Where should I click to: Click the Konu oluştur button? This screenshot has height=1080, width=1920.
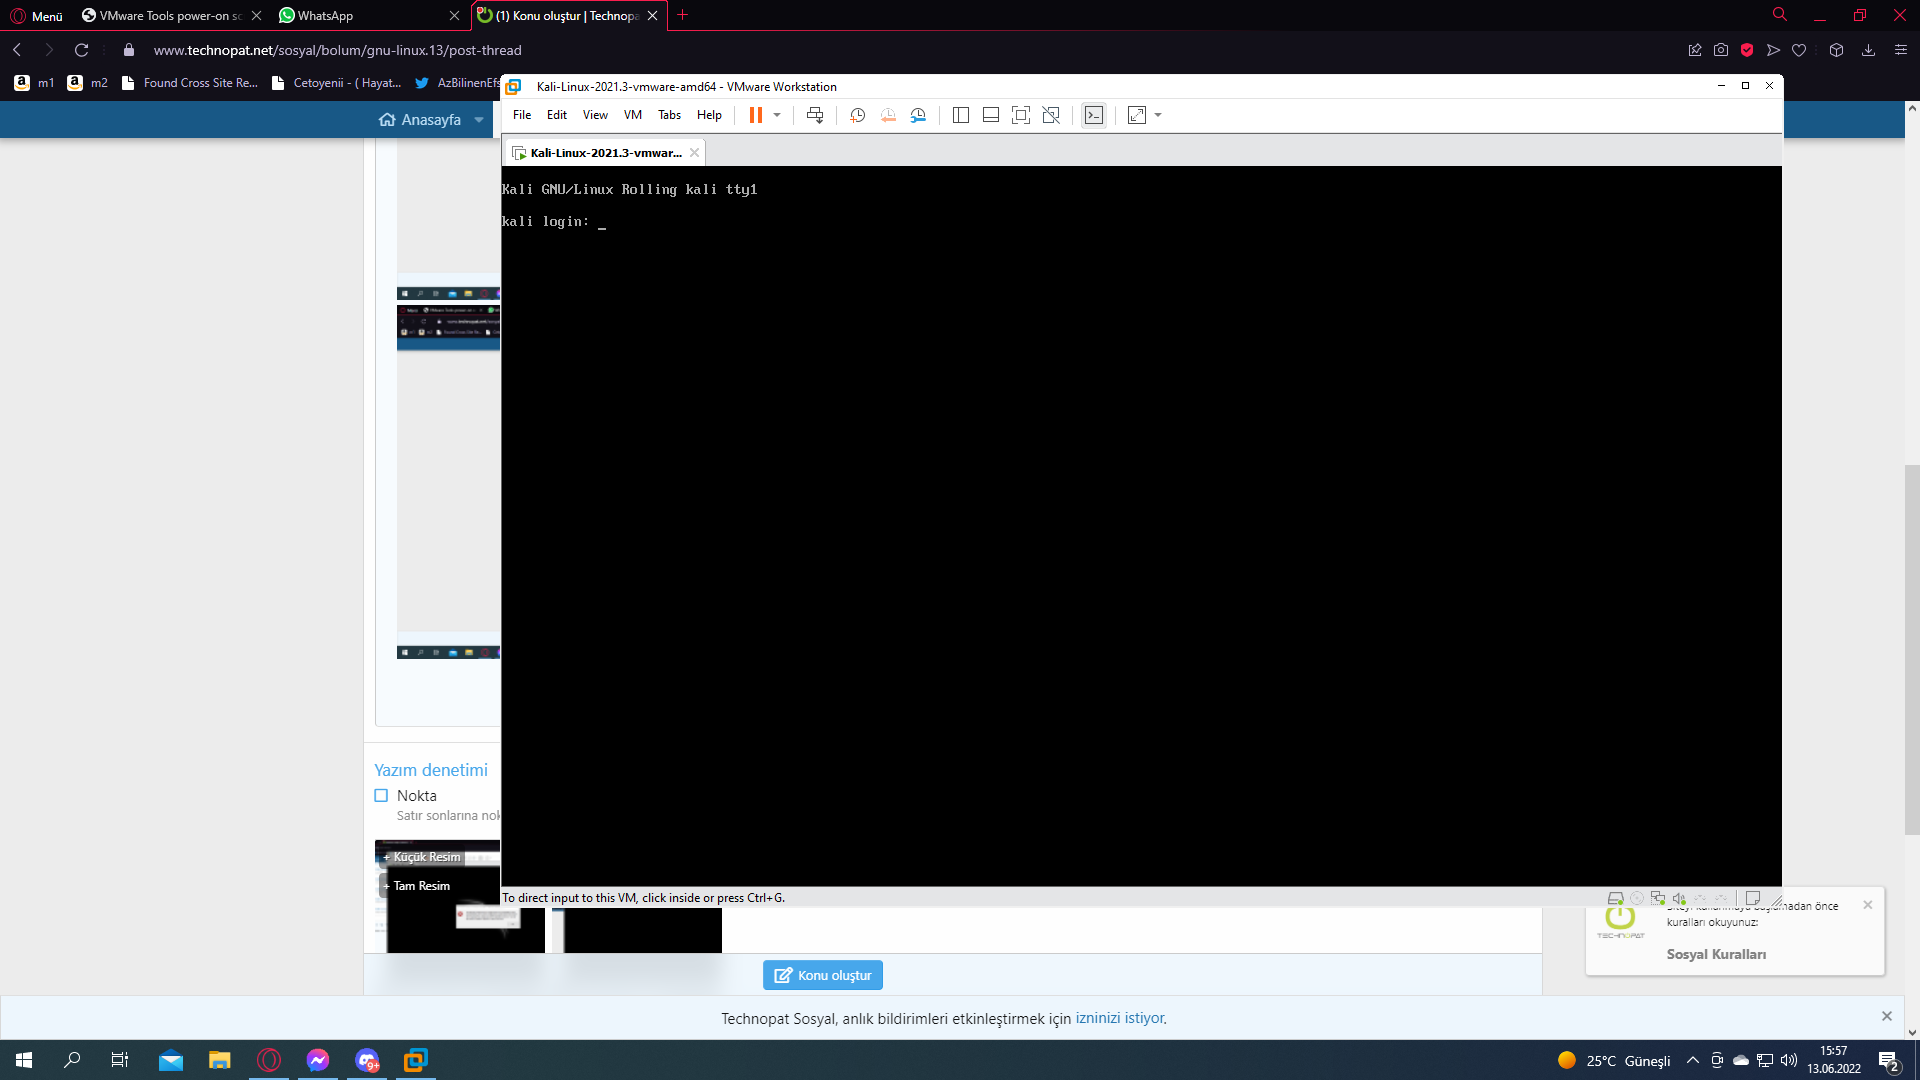coord(822,975)
